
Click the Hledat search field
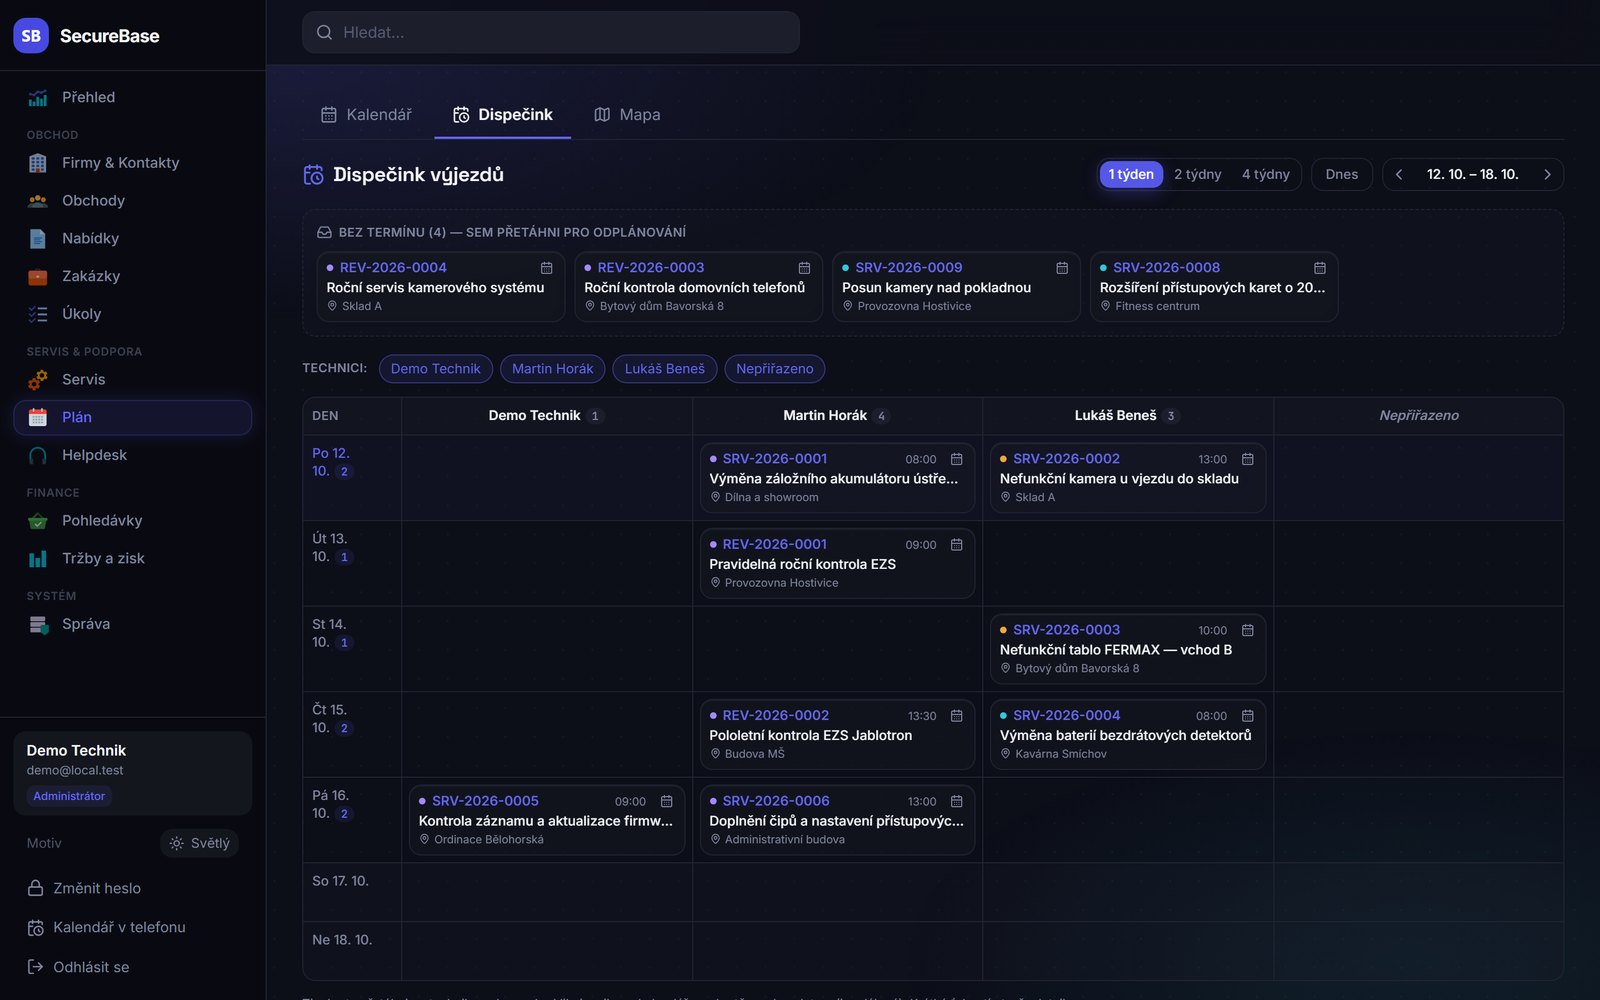coord(551,32)
